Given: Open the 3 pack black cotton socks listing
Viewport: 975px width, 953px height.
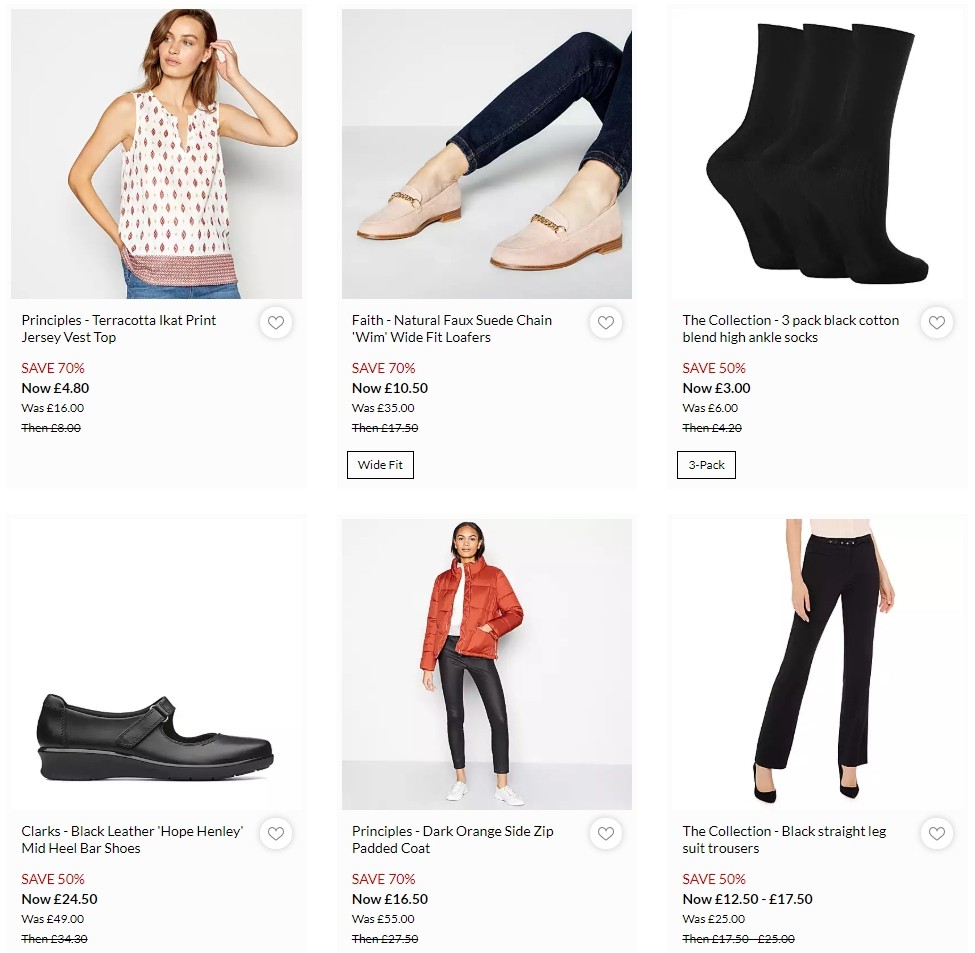Looking at the screenshot, I should point(790,328).
